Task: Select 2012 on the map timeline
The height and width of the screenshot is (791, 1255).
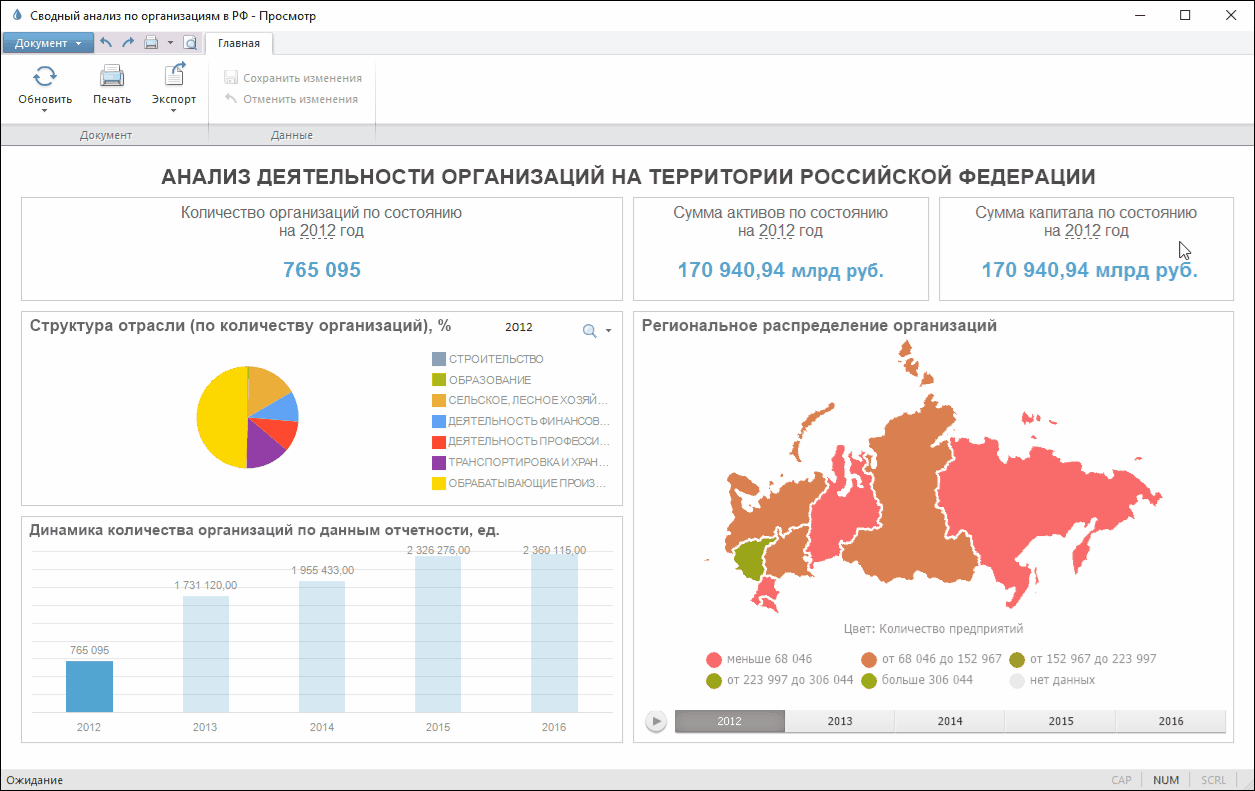Action: (x=730, y=721)
